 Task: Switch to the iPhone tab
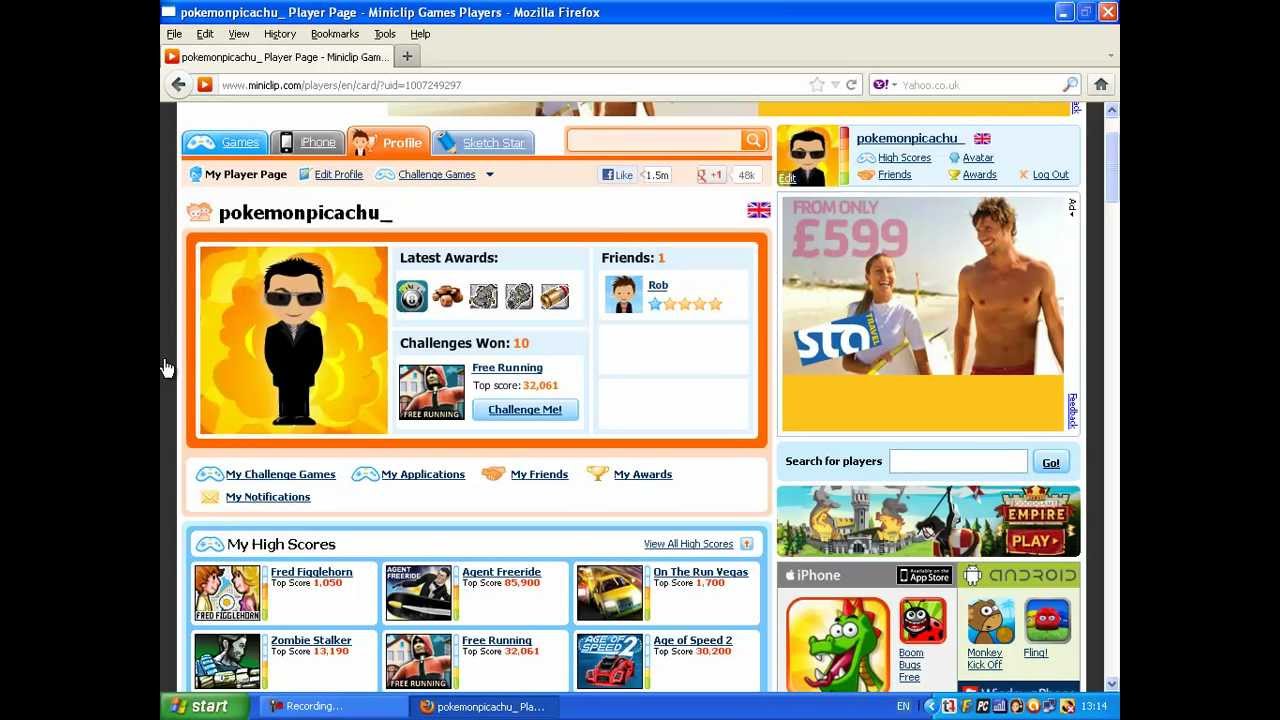point(307,142)
